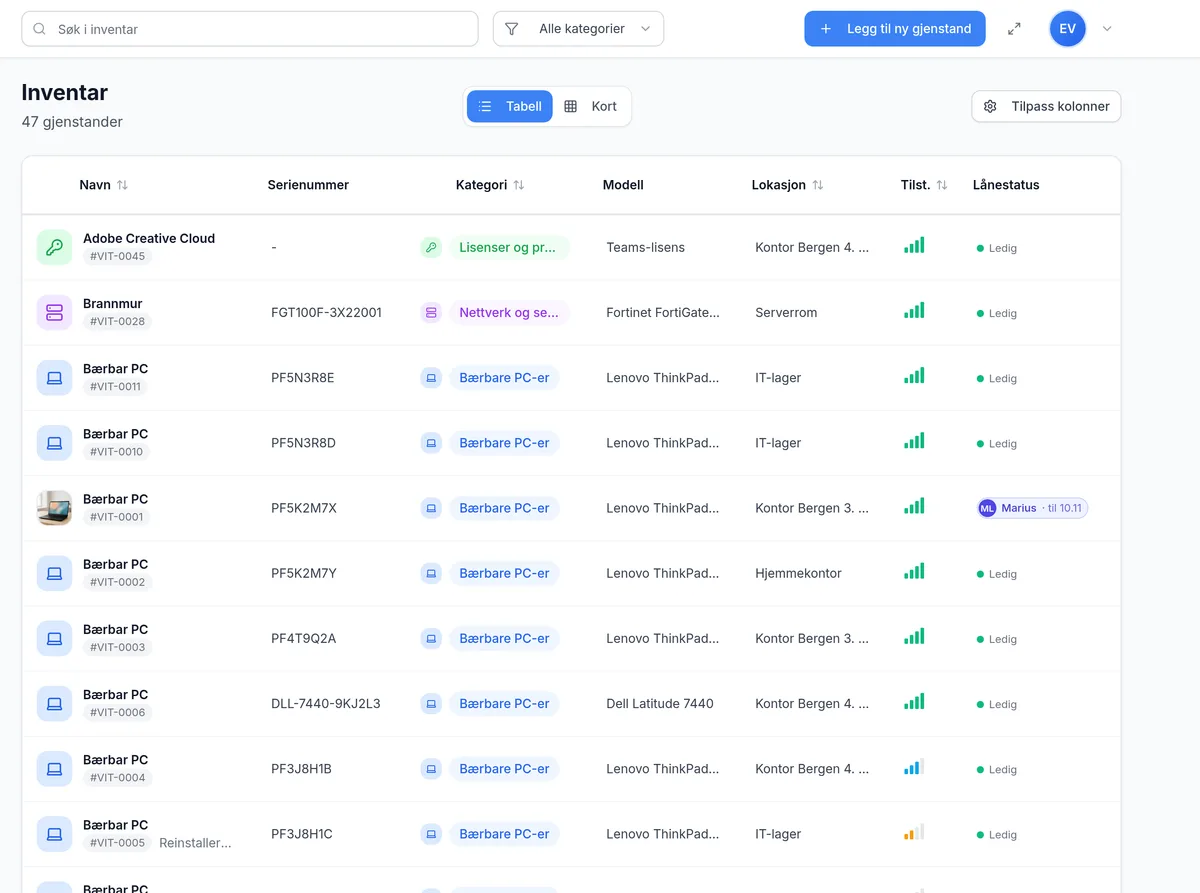
Task: Click serial number FGT100F-3X22001
Action: (326, 312)
